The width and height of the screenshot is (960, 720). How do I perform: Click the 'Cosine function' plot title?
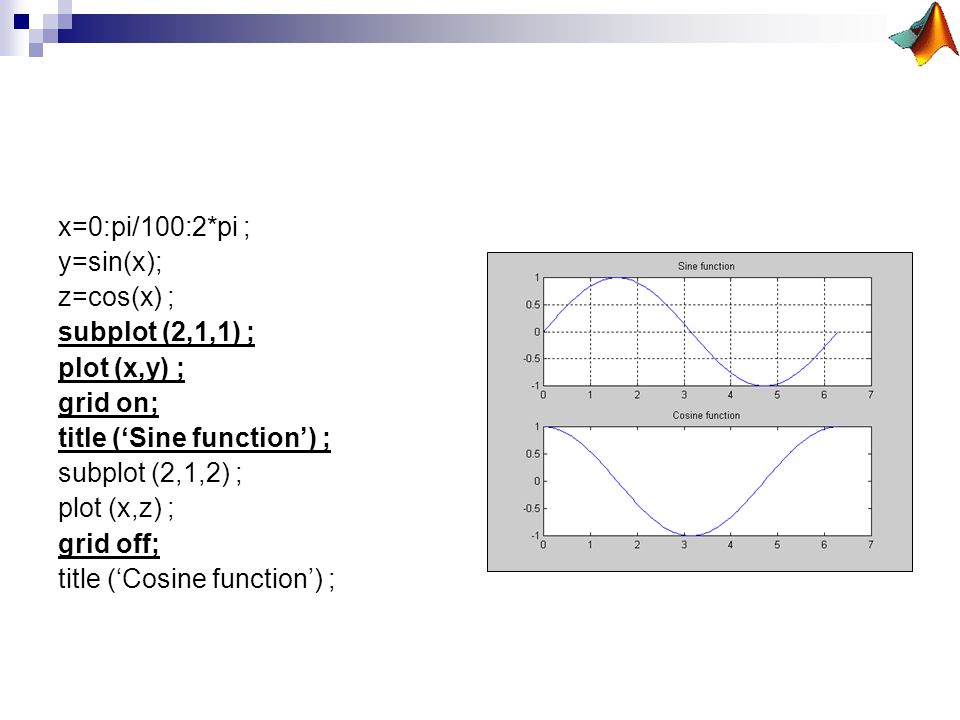coord(706,415)
